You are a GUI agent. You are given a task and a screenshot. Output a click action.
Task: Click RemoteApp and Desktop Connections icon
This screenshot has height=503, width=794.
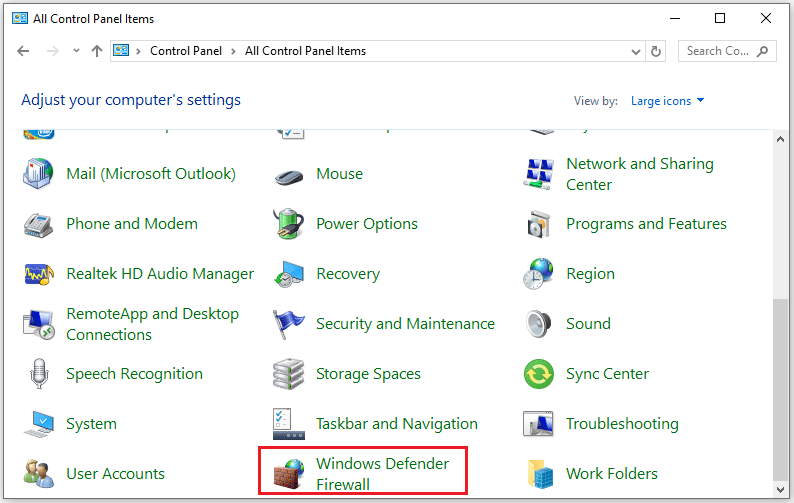point(38,324)
